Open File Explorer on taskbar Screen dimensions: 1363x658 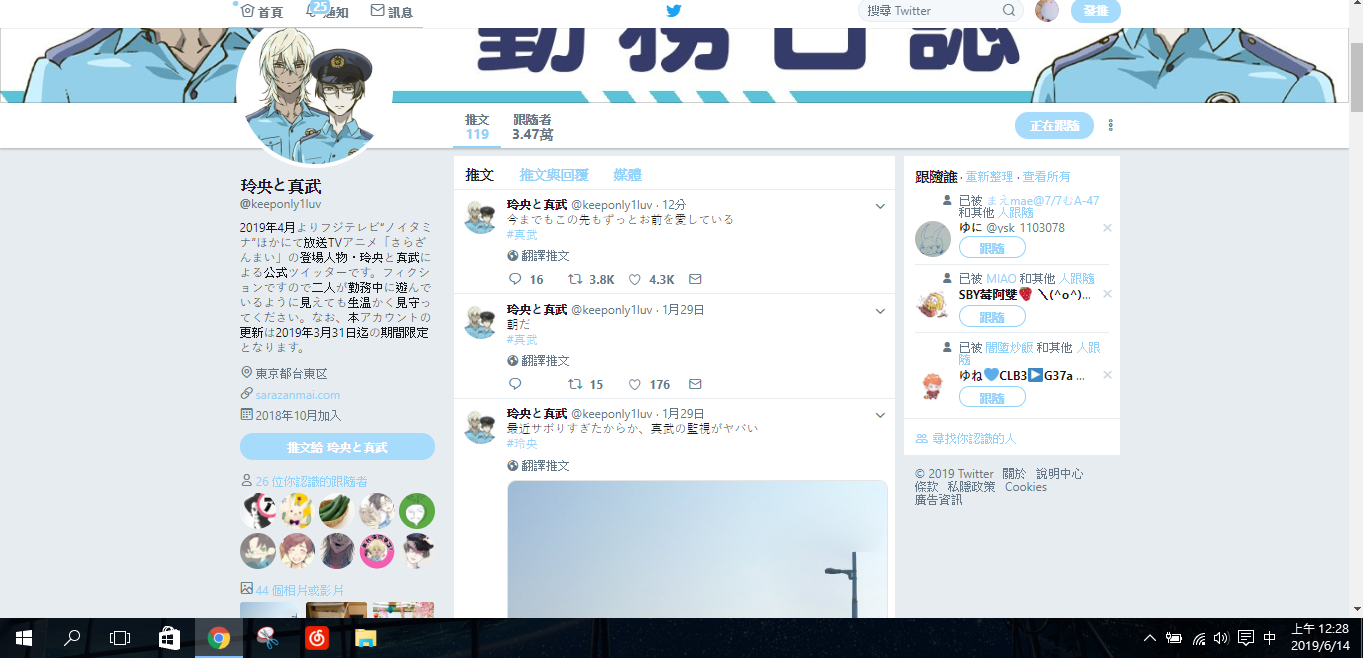coord(366,638)
